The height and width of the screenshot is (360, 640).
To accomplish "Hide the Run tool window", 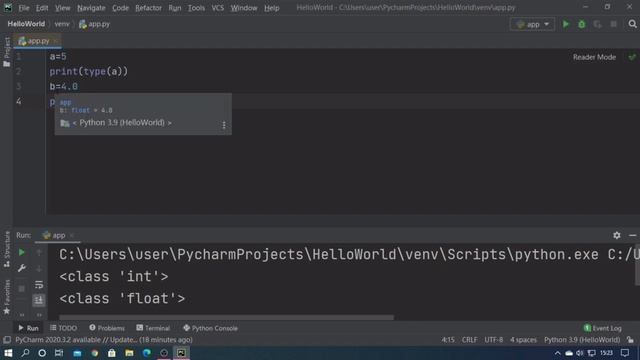I will tap(632, 236).
